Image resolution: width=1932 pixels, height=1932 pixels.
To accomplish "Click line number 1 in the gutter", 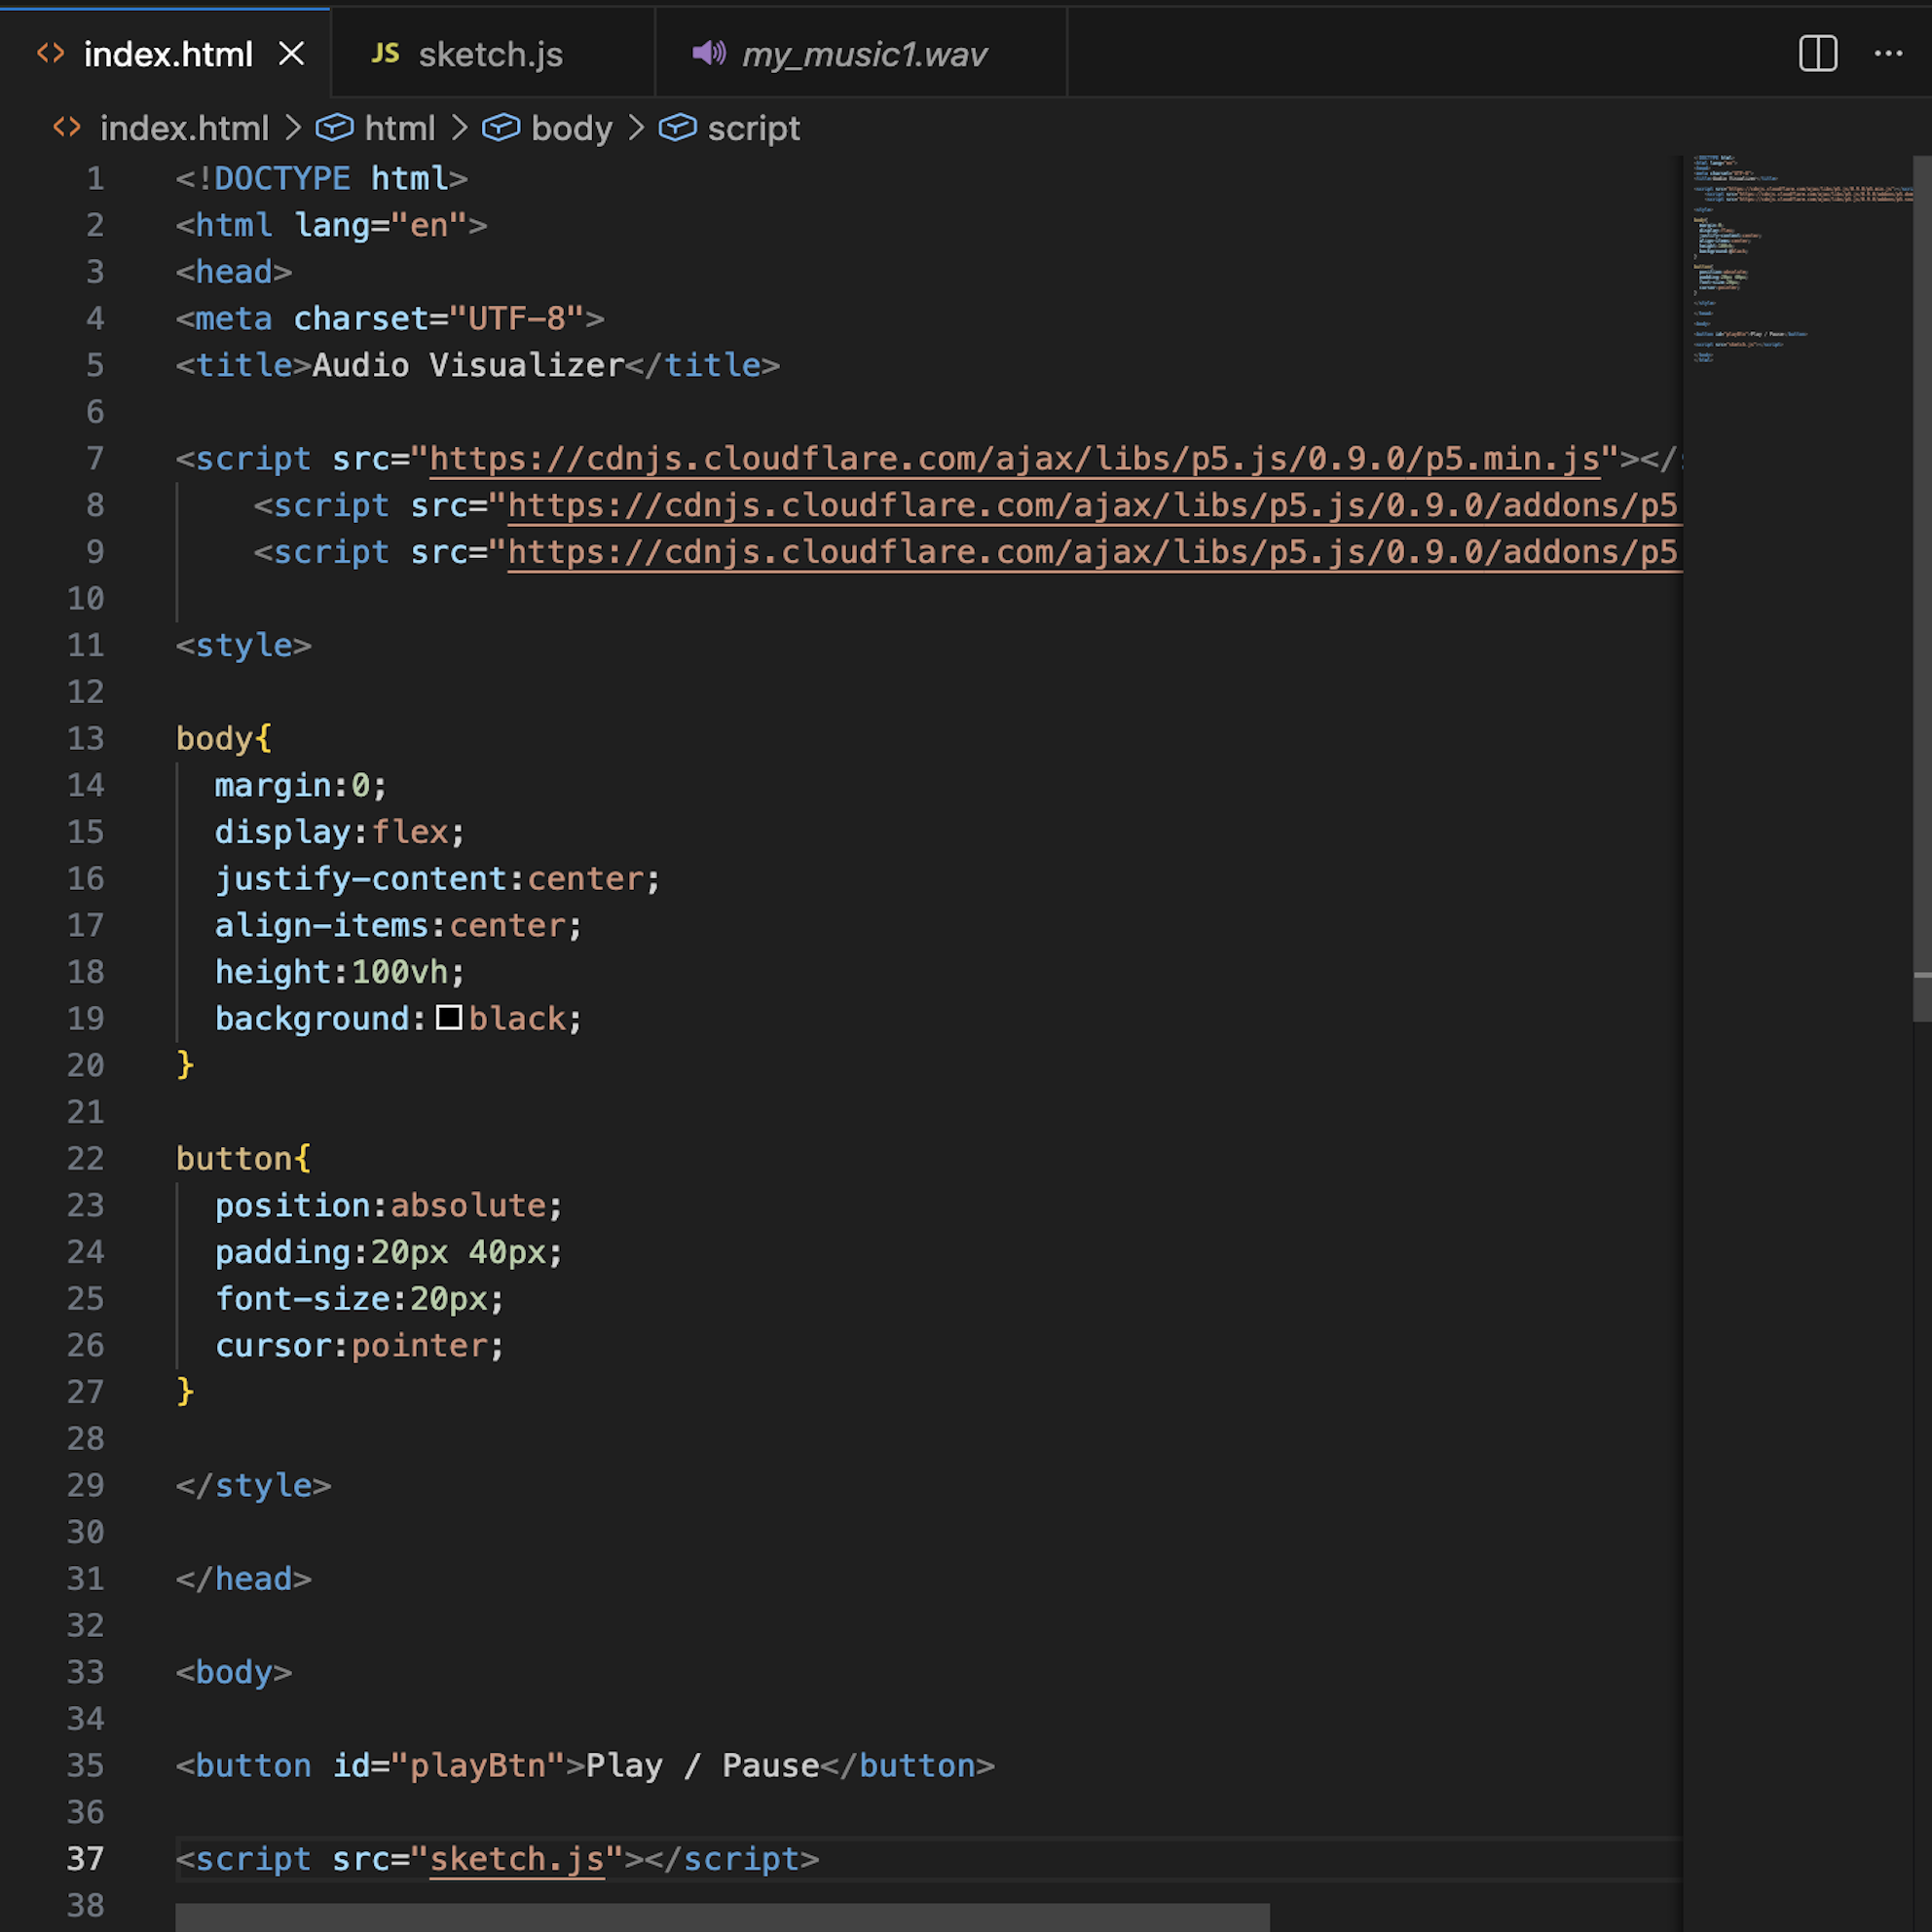I will (x=96, y=179).
